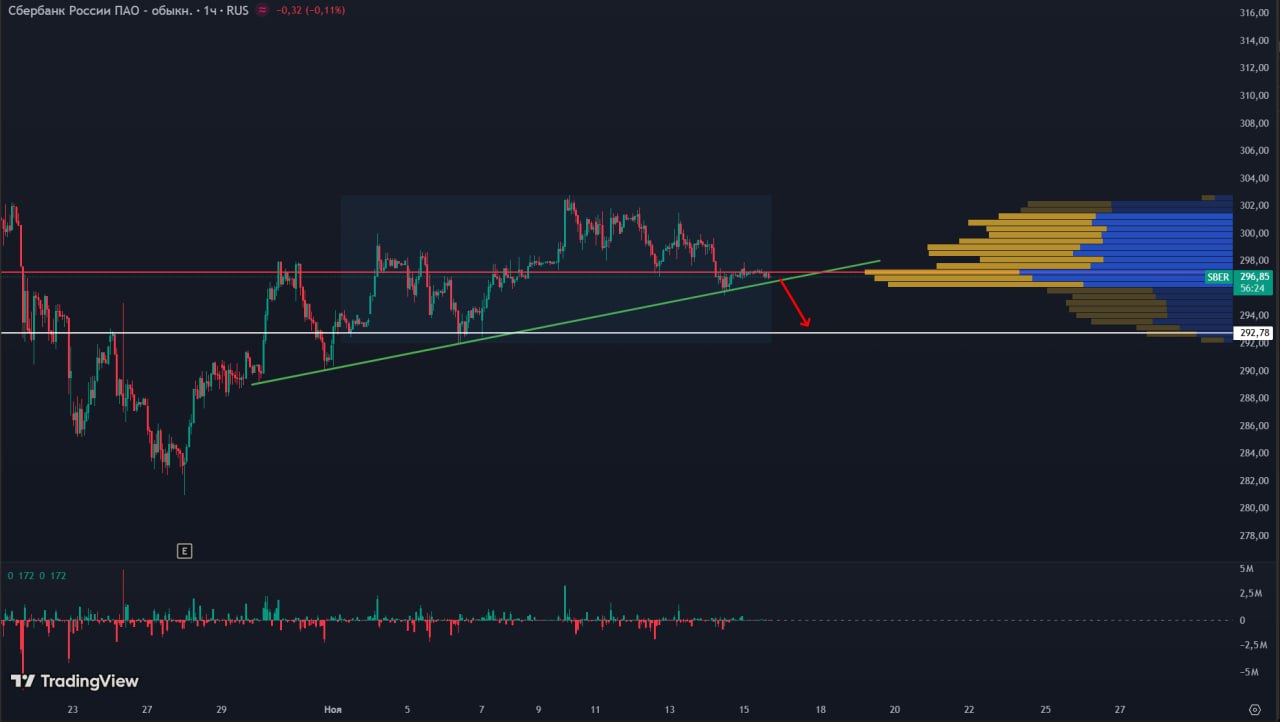The width and height of the screenshot is (1280, 722).
Task: Click the 'Ноя' month label on time axis
Action: point(333,709)
